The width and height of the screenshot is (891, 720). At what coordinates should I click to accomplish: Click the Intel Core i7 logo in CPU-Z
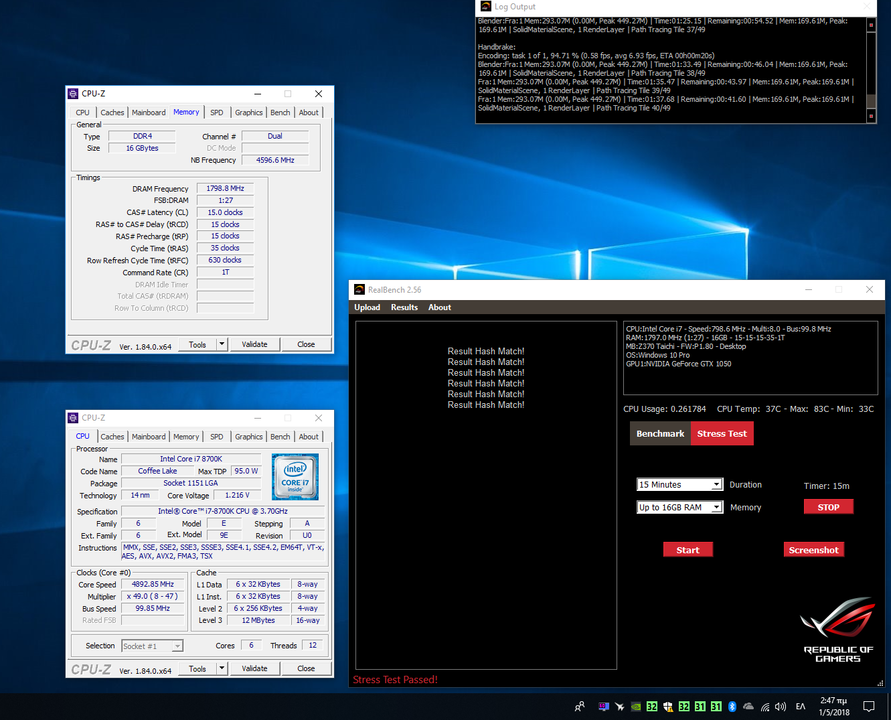[x=295, y=477]
